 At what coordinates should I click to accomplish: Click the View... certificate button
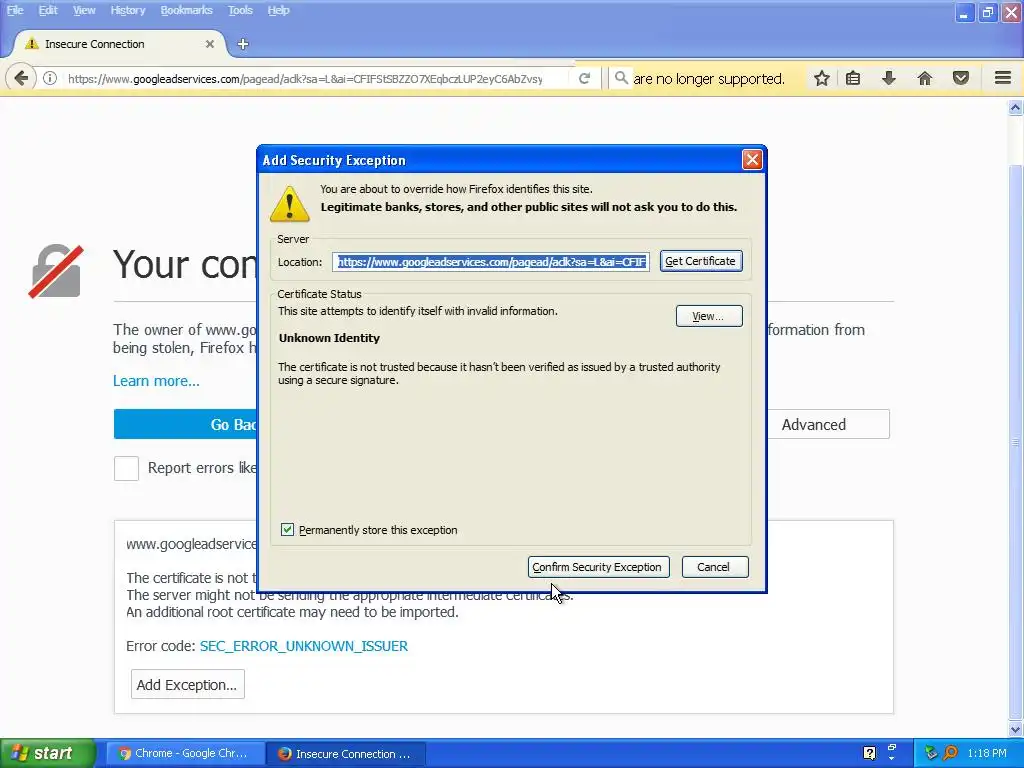pyautogui.click(x=709, y=316)
